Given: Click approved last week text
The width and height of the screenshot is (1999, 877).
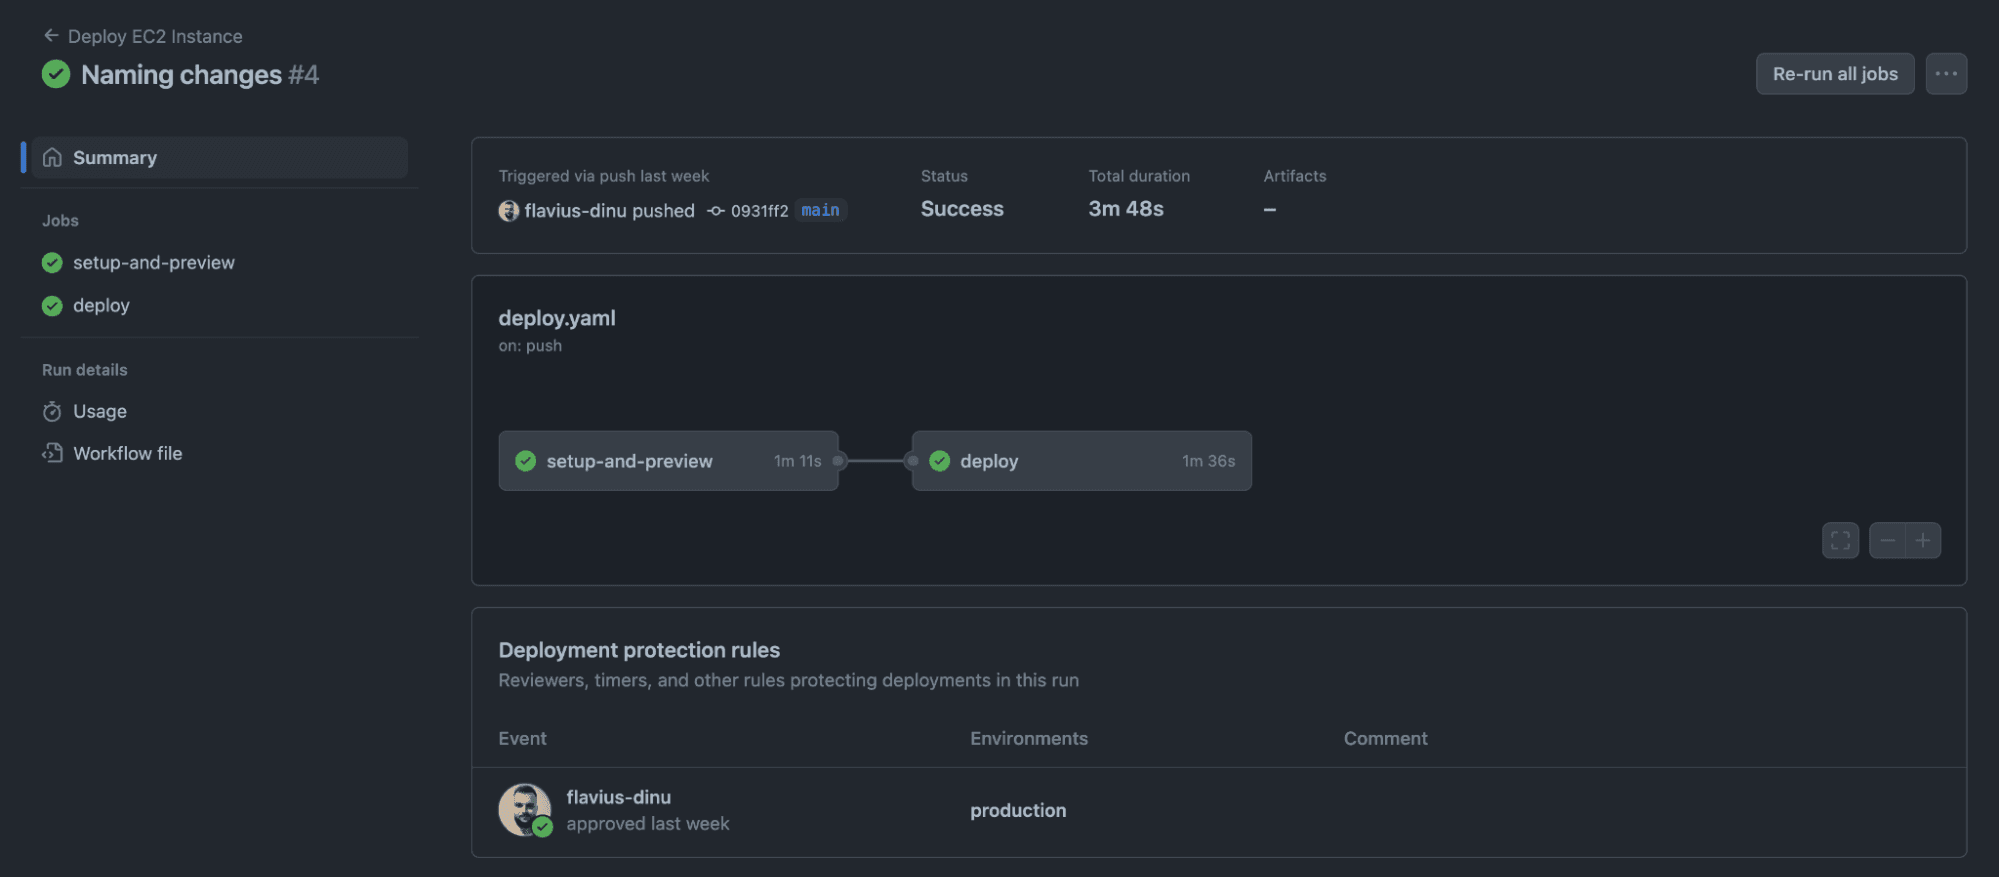Looking at the screenshot, I should tap(648, 824).
